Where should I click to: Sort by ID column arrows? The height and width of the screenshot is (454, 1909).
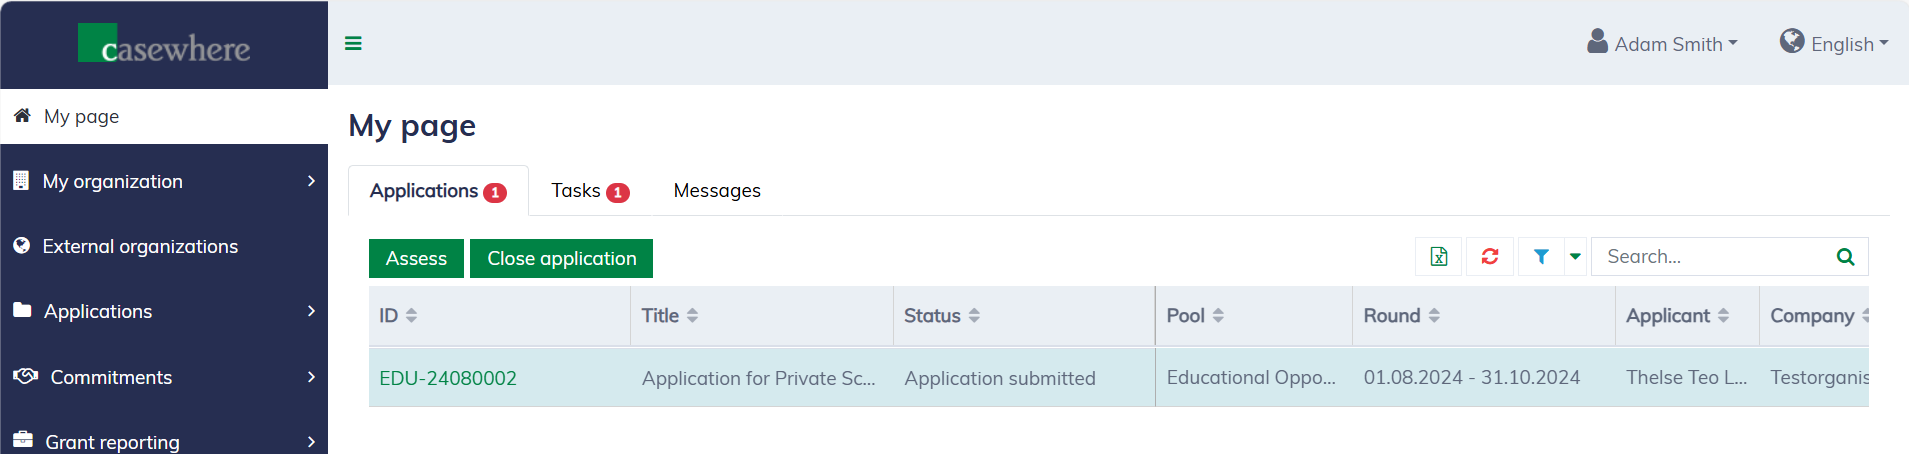tap(411, 316)
